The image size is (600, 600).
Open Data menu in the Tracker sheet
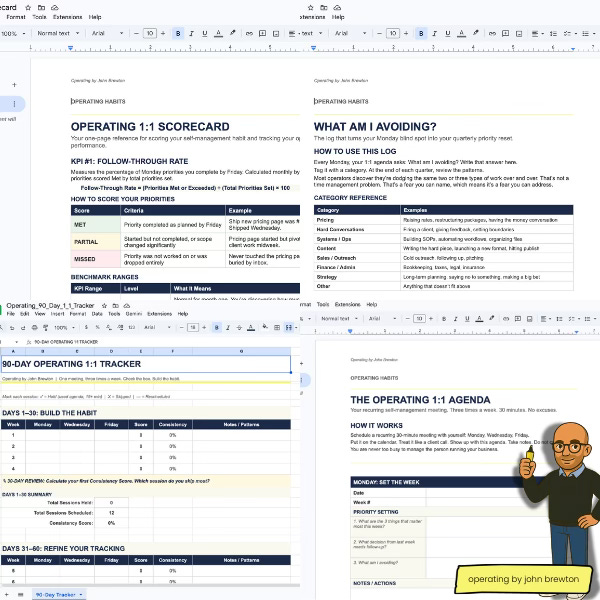coord(97,314)
